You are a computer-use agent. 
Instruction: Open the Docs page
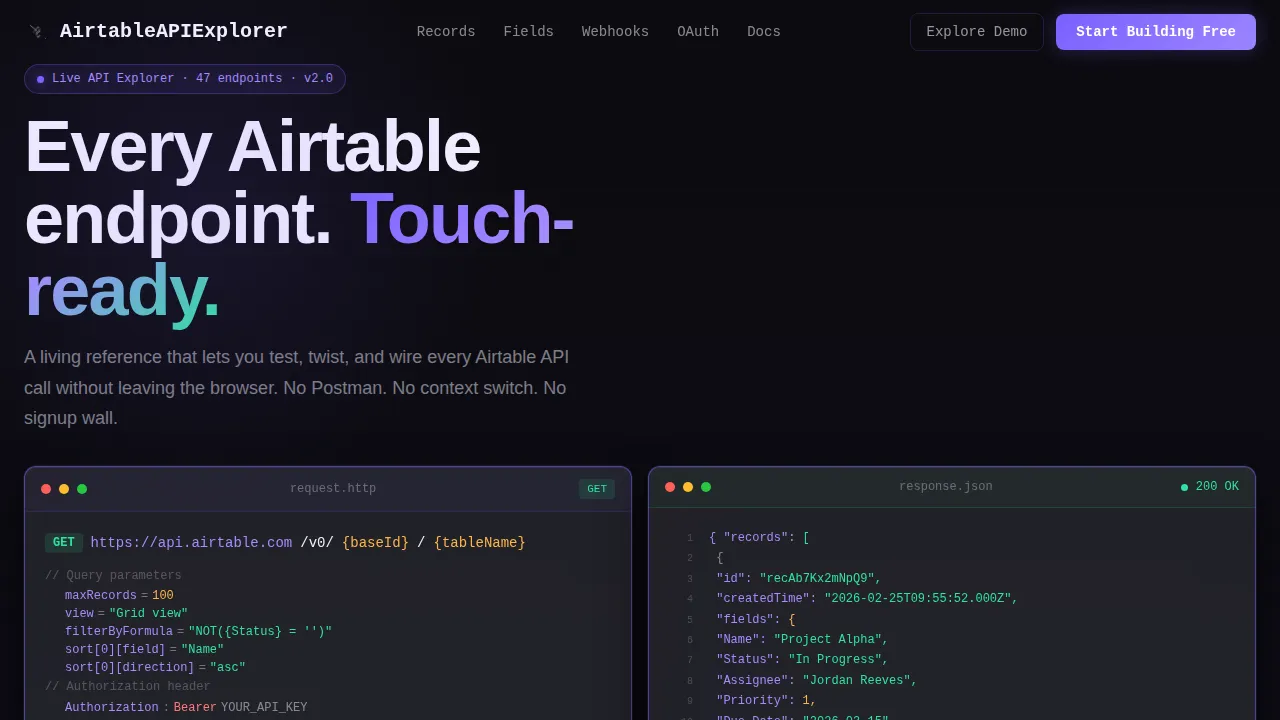(x=764, y=32)
